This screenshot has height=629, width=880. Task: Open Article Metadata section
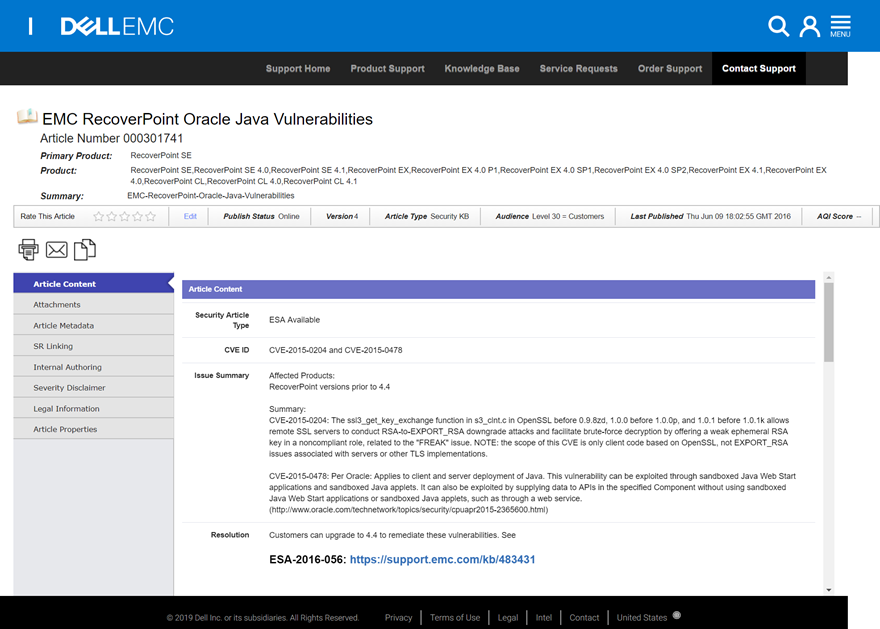coord(93,325)
